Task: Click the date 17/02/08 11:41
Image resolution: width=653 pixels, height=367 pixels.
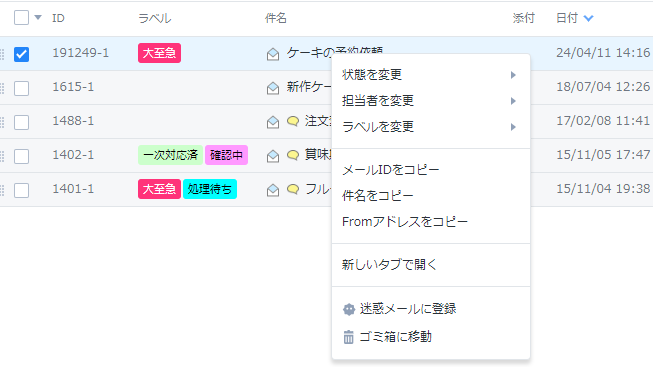Action: (603, 121)
